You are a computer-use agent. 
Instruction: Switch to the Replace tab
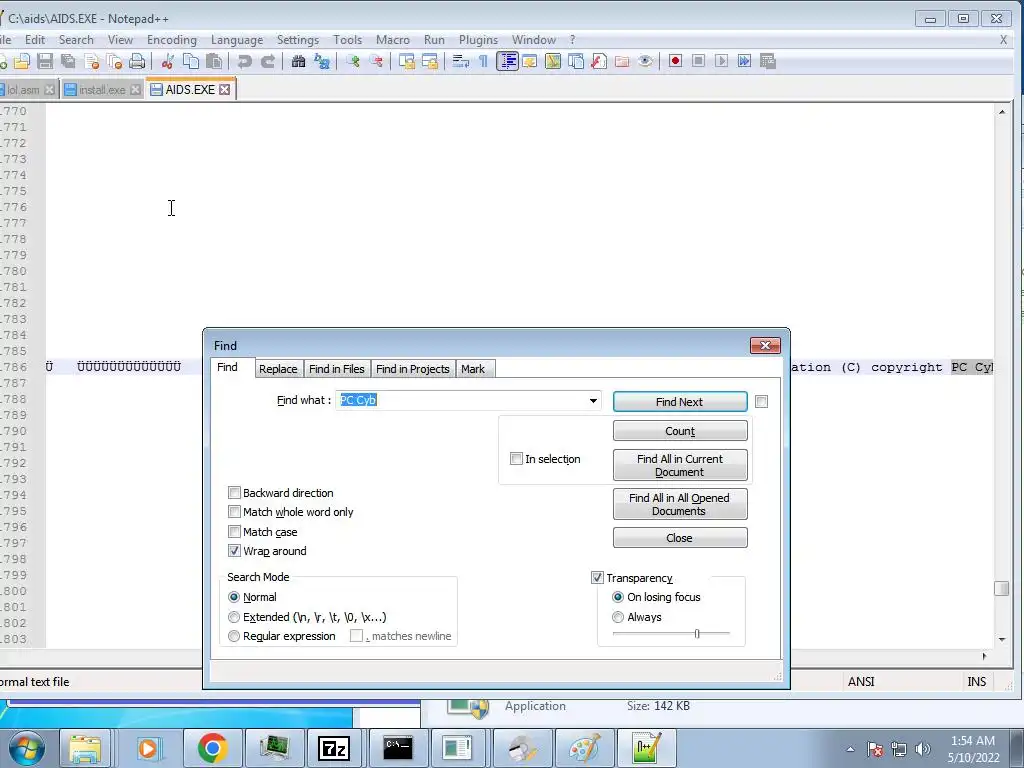[x=278, y=369]
